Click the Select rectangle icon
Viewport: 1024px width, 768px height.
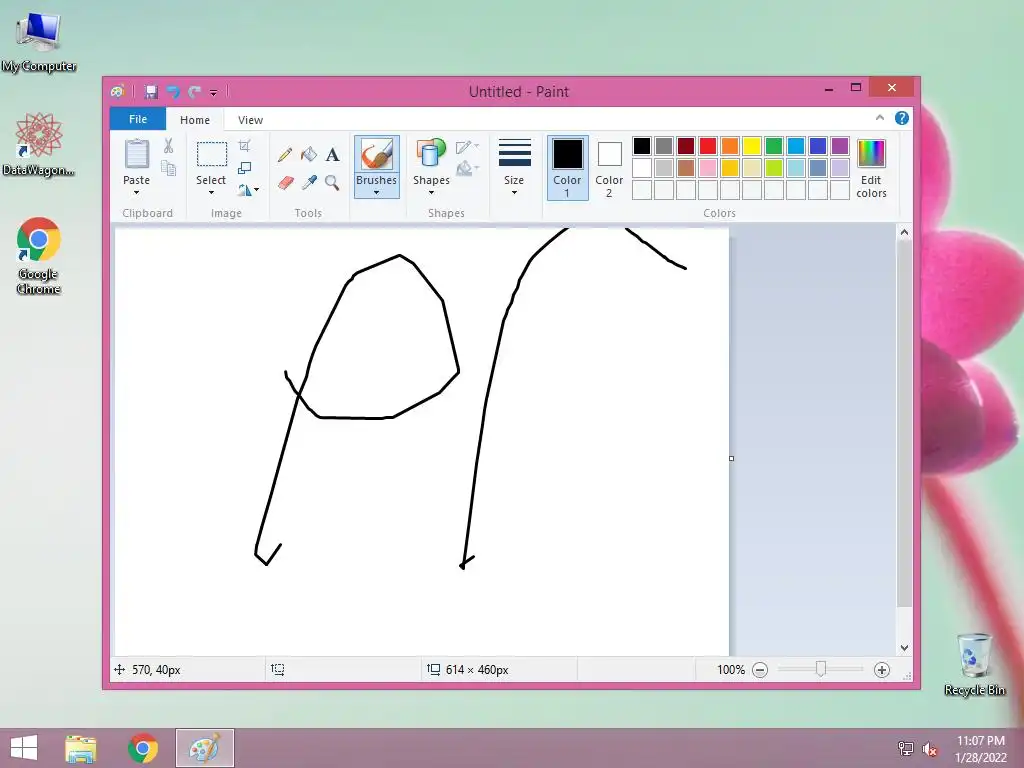click(x=212, y=154)
